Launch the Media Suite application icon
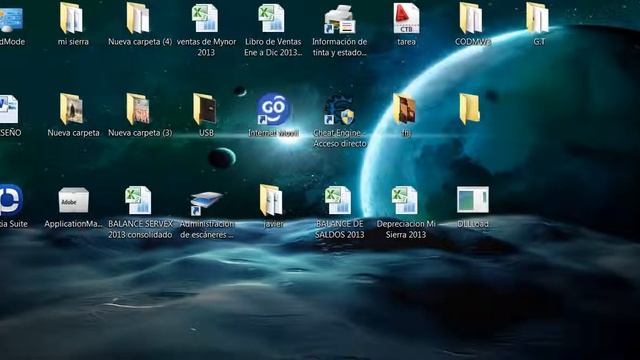Image resolution: width=640 pixels, height=360 pixels. [x=11, y=200]
